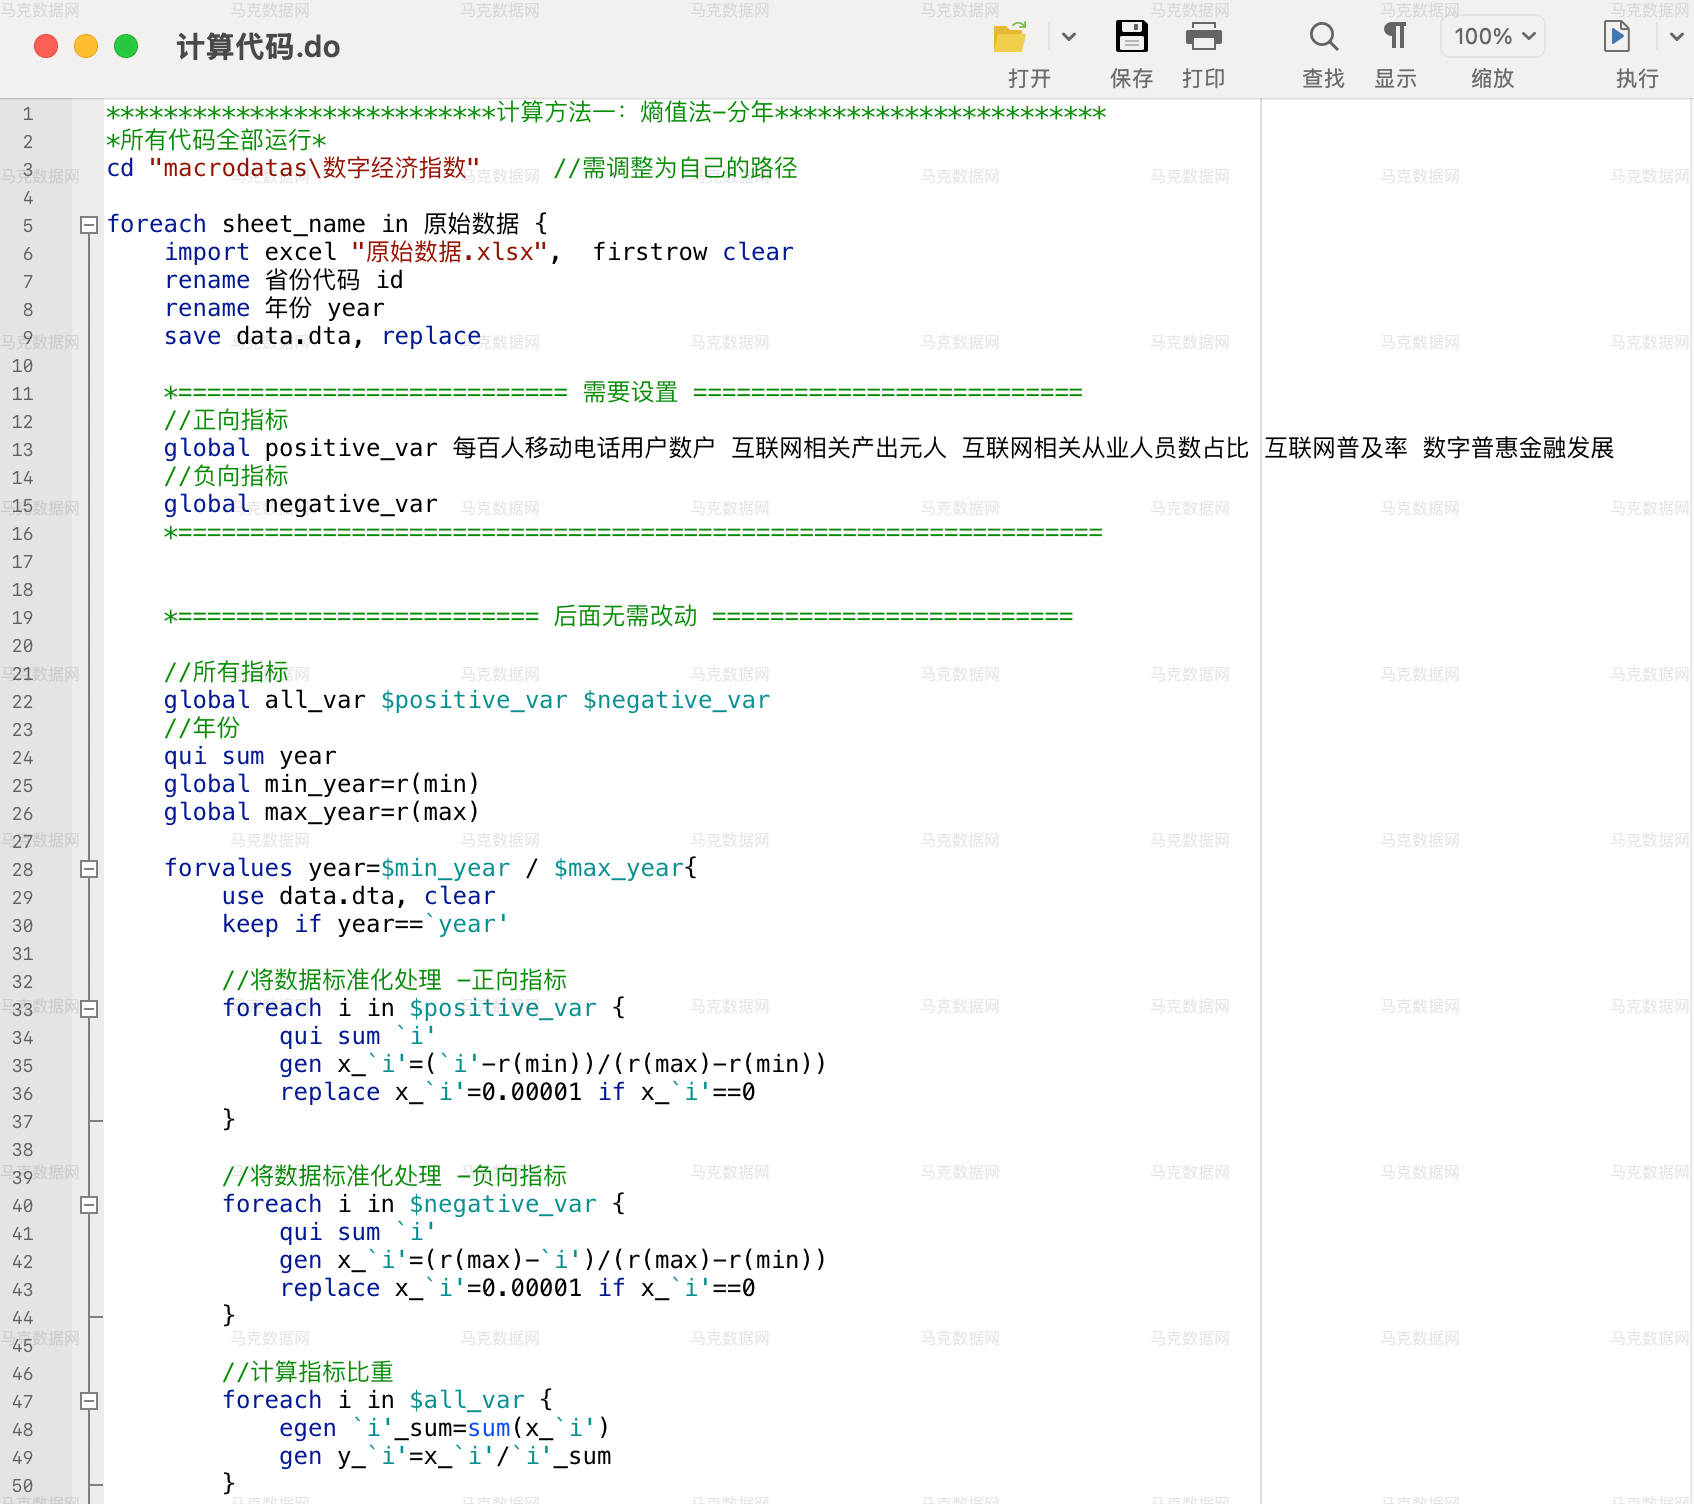Click the green fullscreen window button
This screenshot has height=1504, width=1694.
[x=126, y=46]
